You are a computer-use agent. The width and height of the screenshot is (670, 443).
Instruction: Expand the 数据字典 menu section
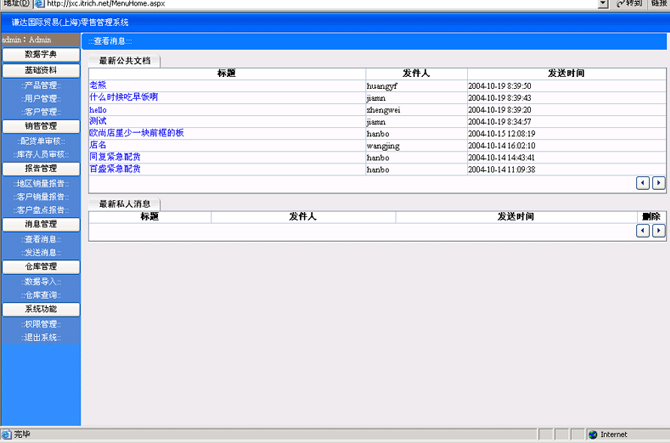coord(40,55)
